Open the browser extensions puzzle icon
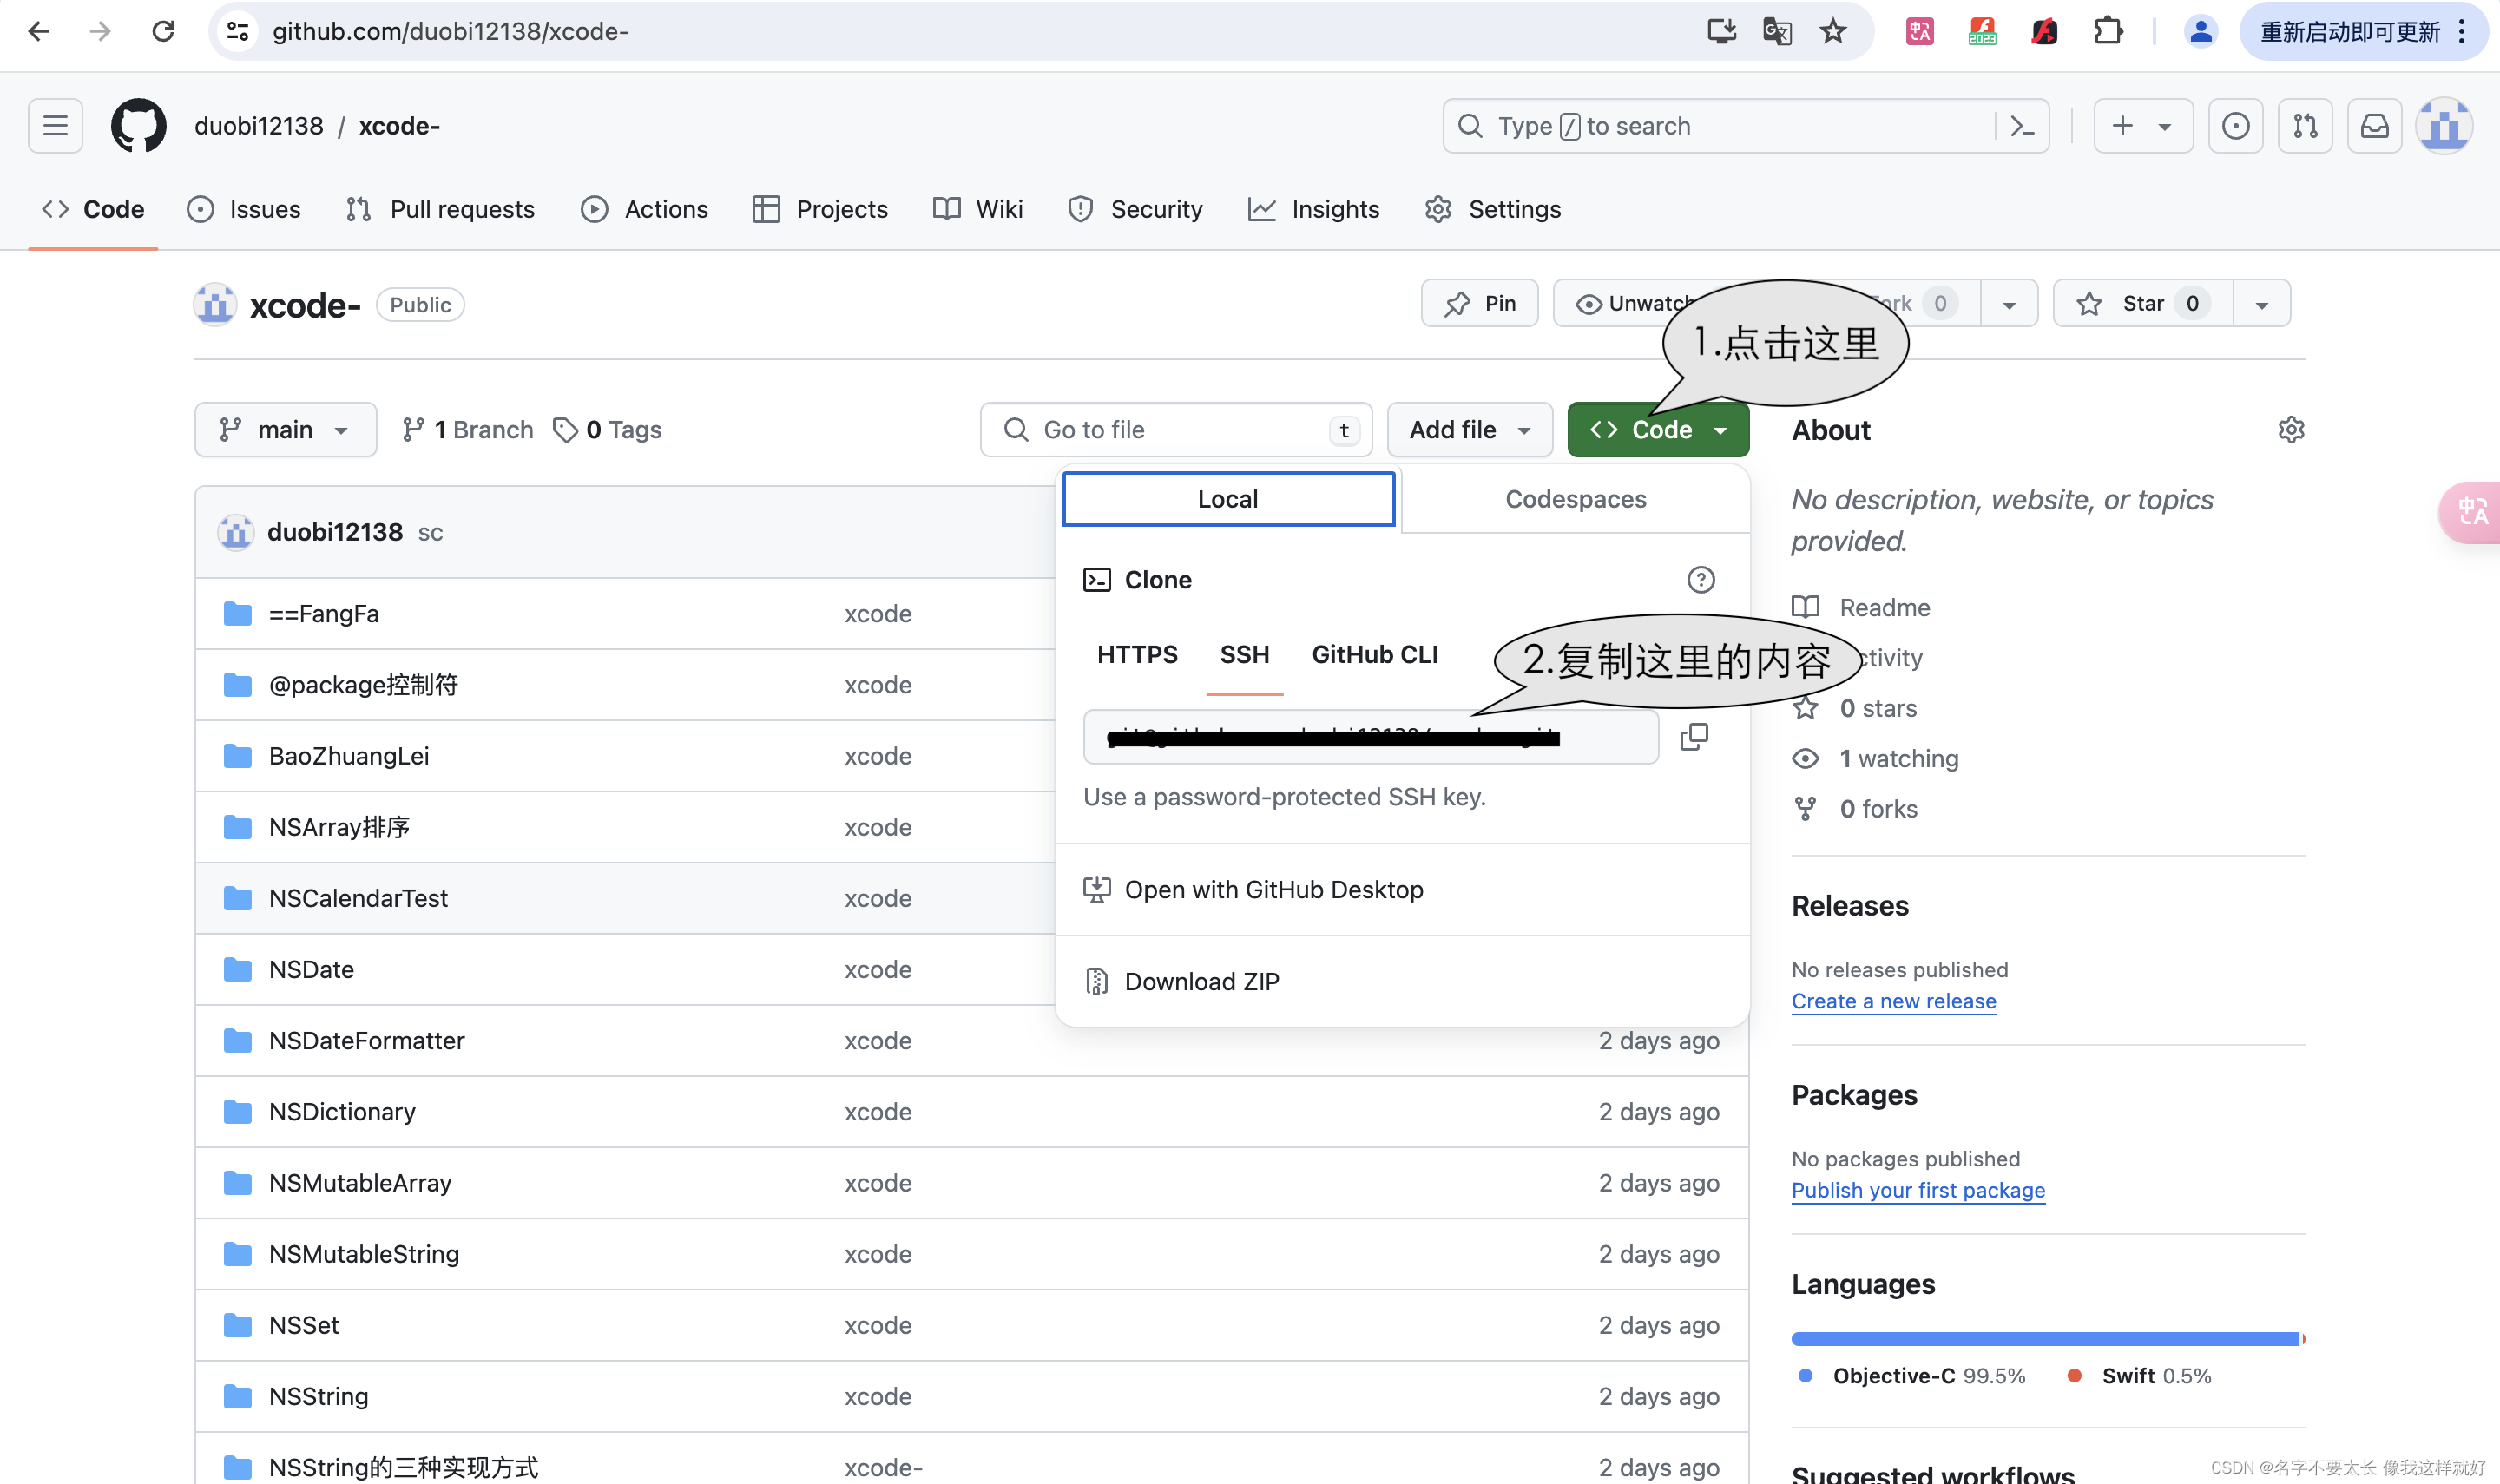Screen dimensions: 2500x1484 click(2108, 32)
